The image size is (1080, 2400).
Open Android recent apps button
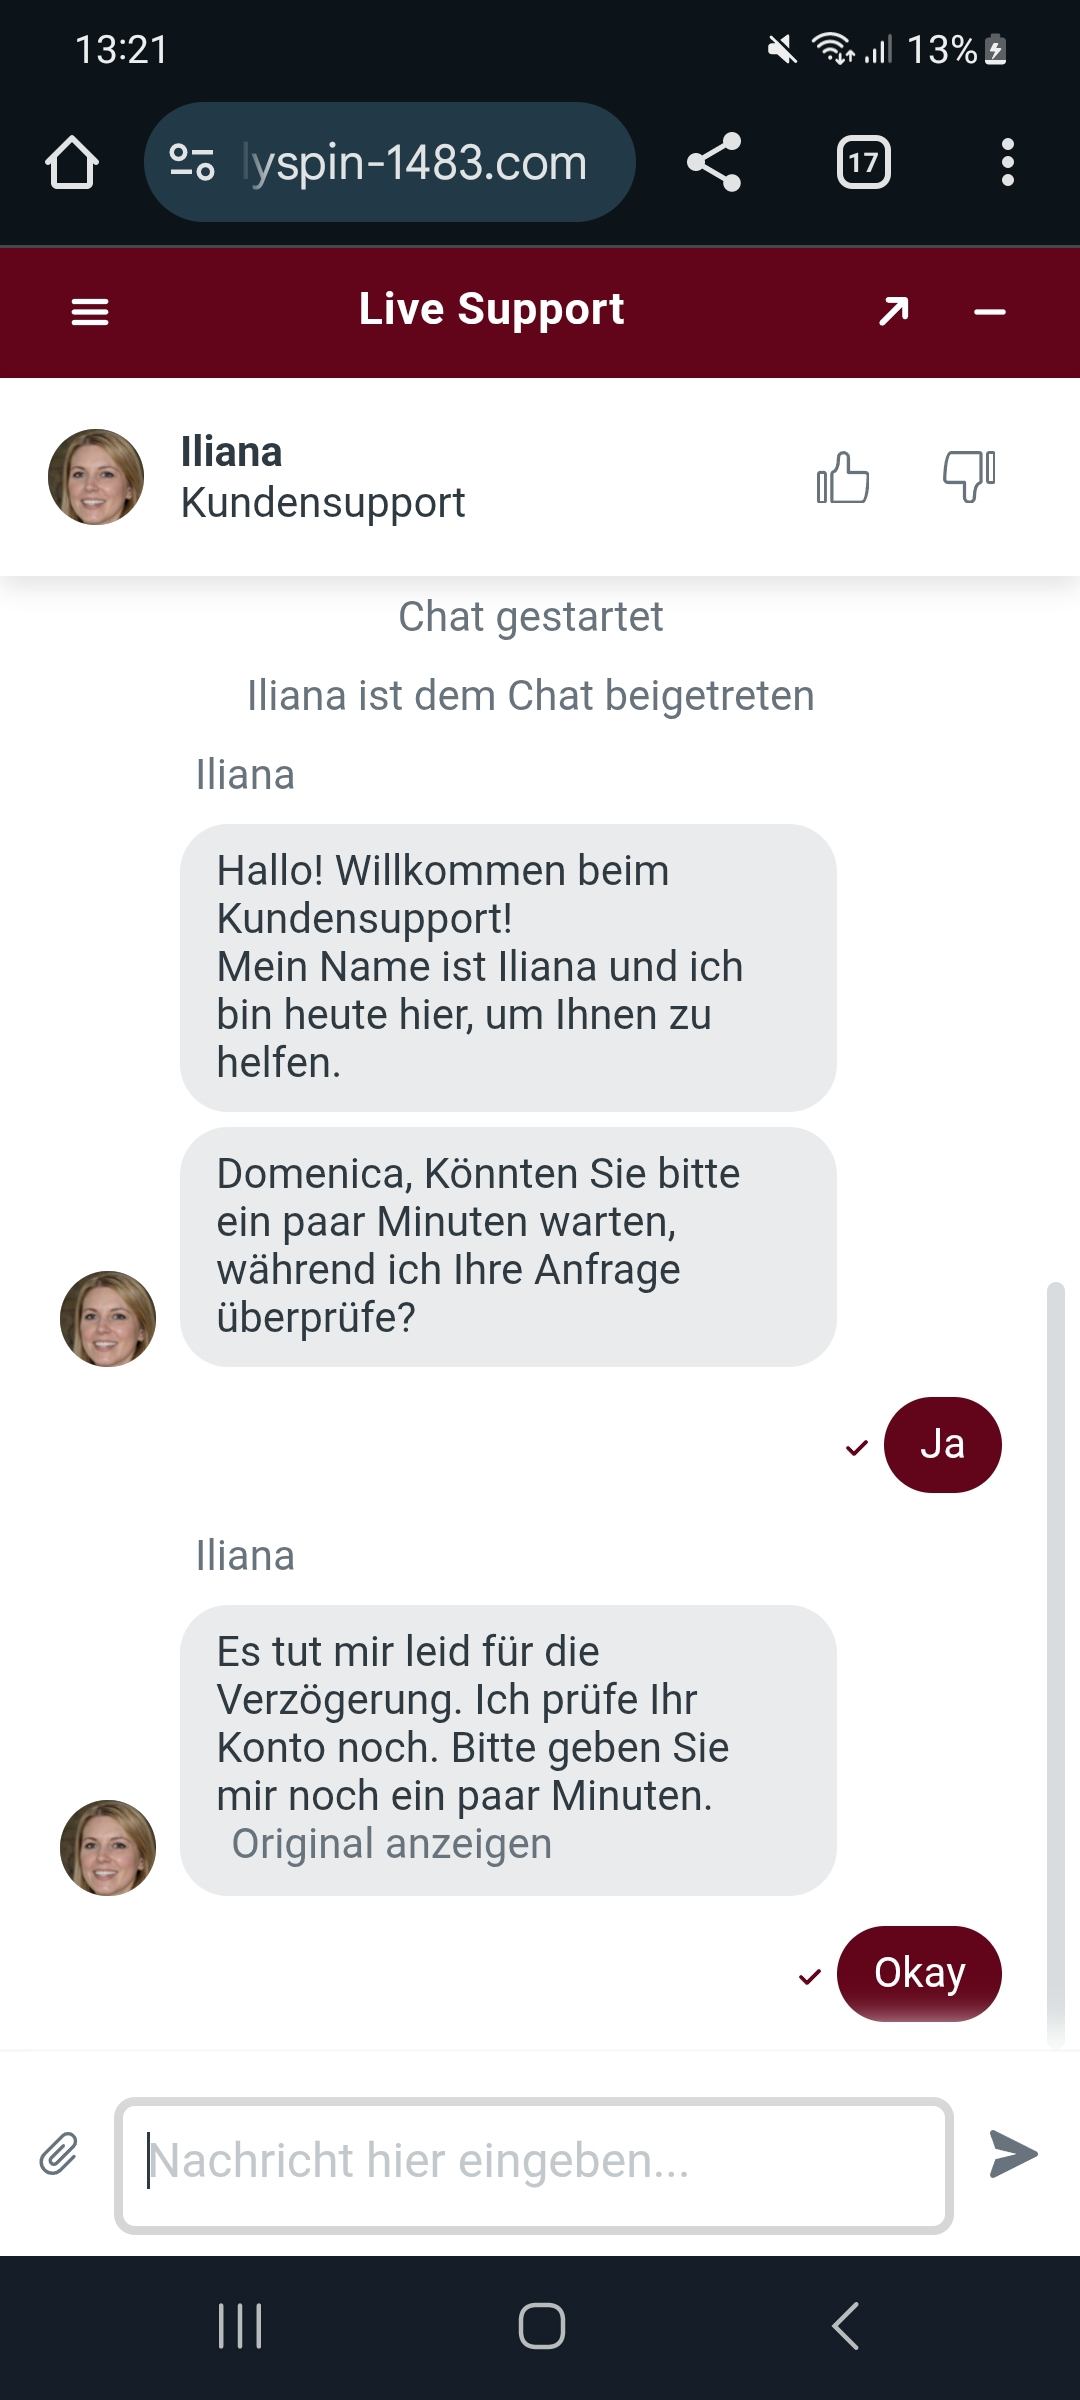click(x=240, y=2325)
